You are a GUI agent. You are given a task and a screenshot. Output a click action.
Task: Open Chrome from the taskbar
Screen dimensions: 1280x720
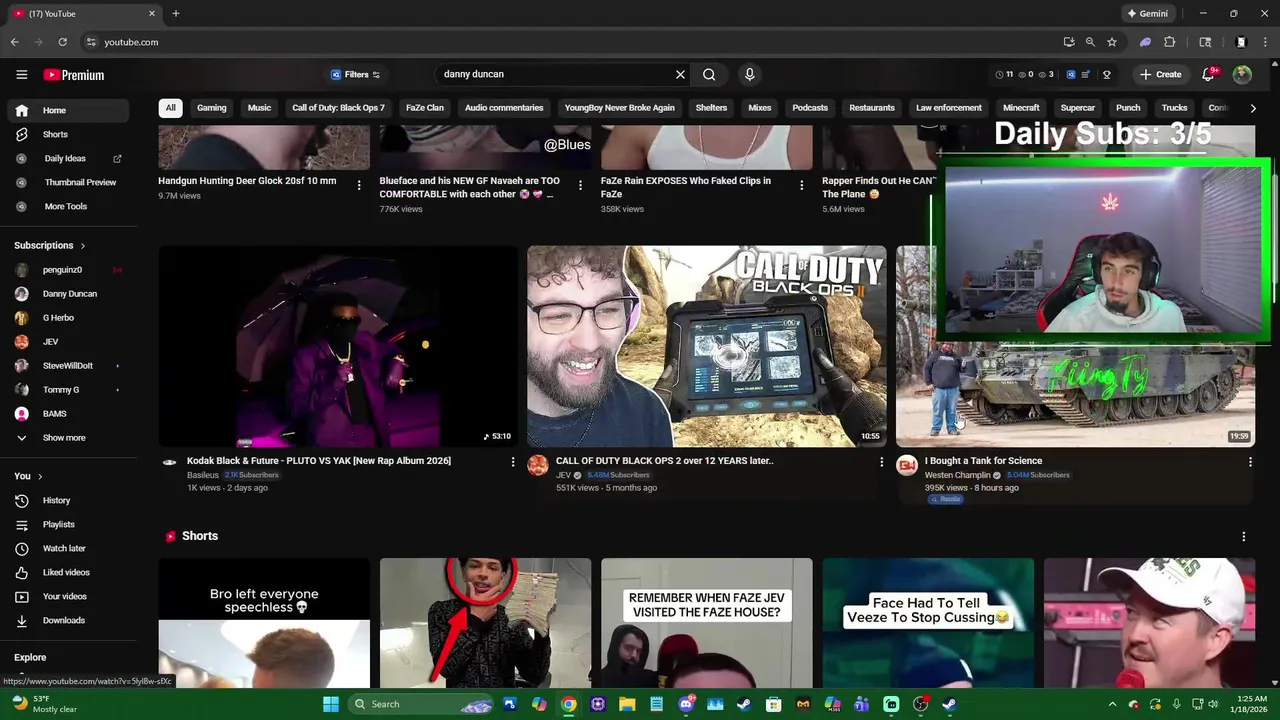coord(568,704)
